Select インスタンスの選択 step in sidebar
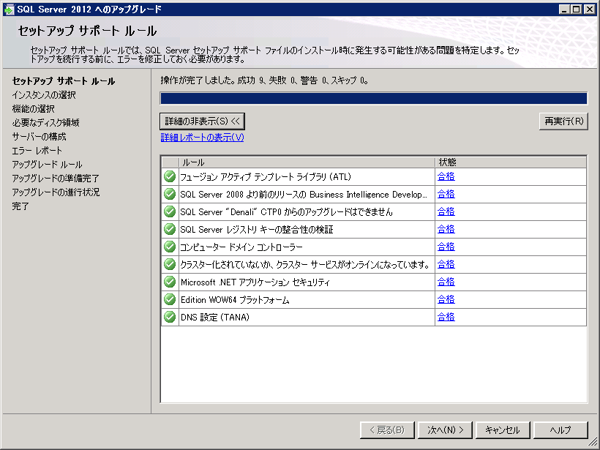This screenshot has width=600, height=450. point(44,95)
